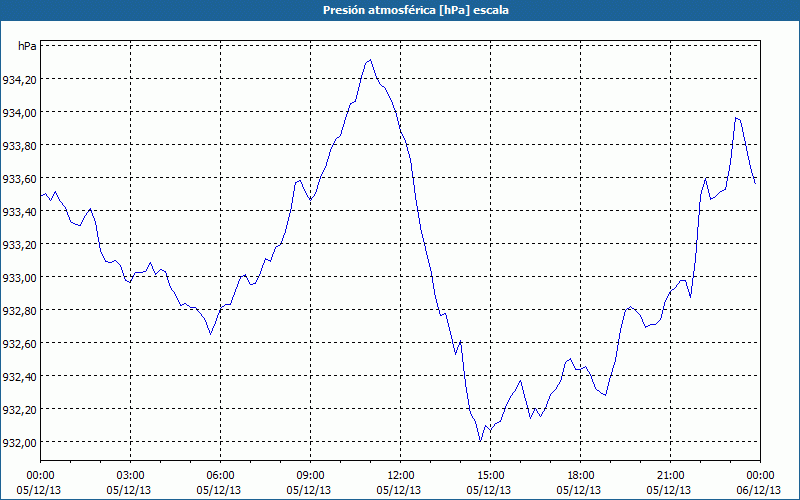Screen dimensions: 800x500
Task: Click the 06:00 time axis label
Action: pos(220,476)
